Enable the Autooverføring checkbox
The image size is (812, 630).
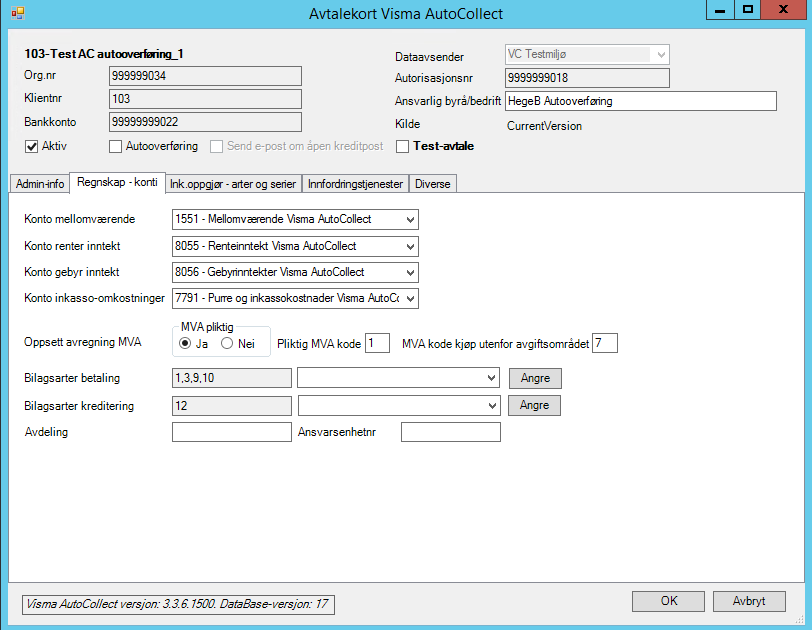[x=115, y=146]
